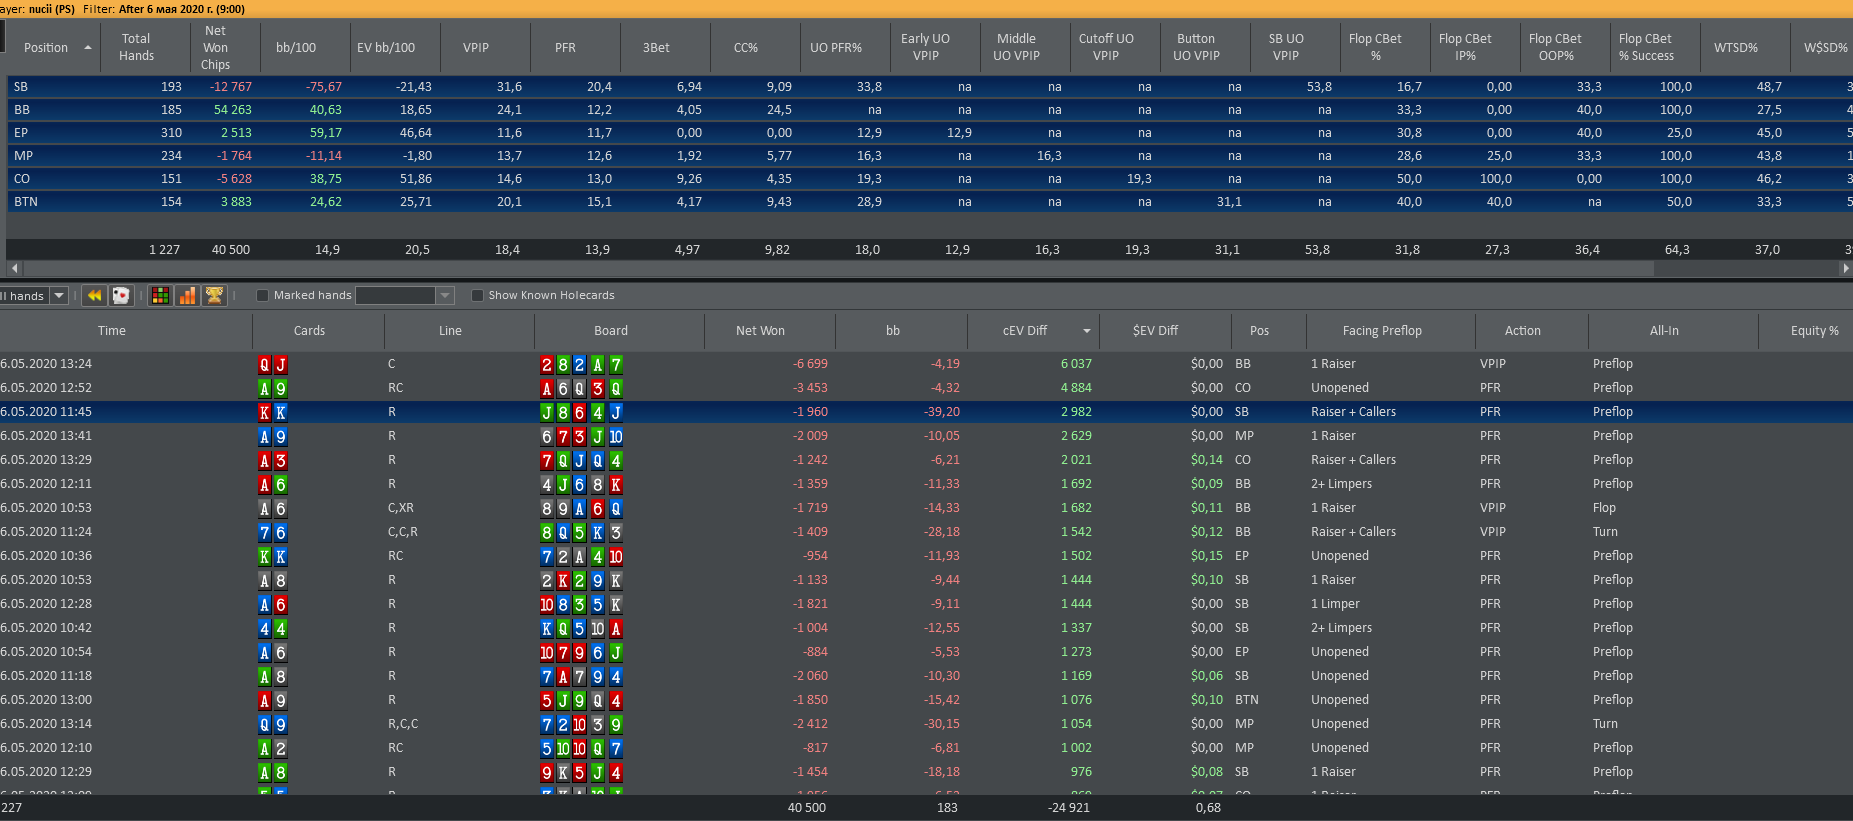Screen dimensions: 1853x821
Task: Click the BTN position cell at 13:00
Action: [1247, 700]
